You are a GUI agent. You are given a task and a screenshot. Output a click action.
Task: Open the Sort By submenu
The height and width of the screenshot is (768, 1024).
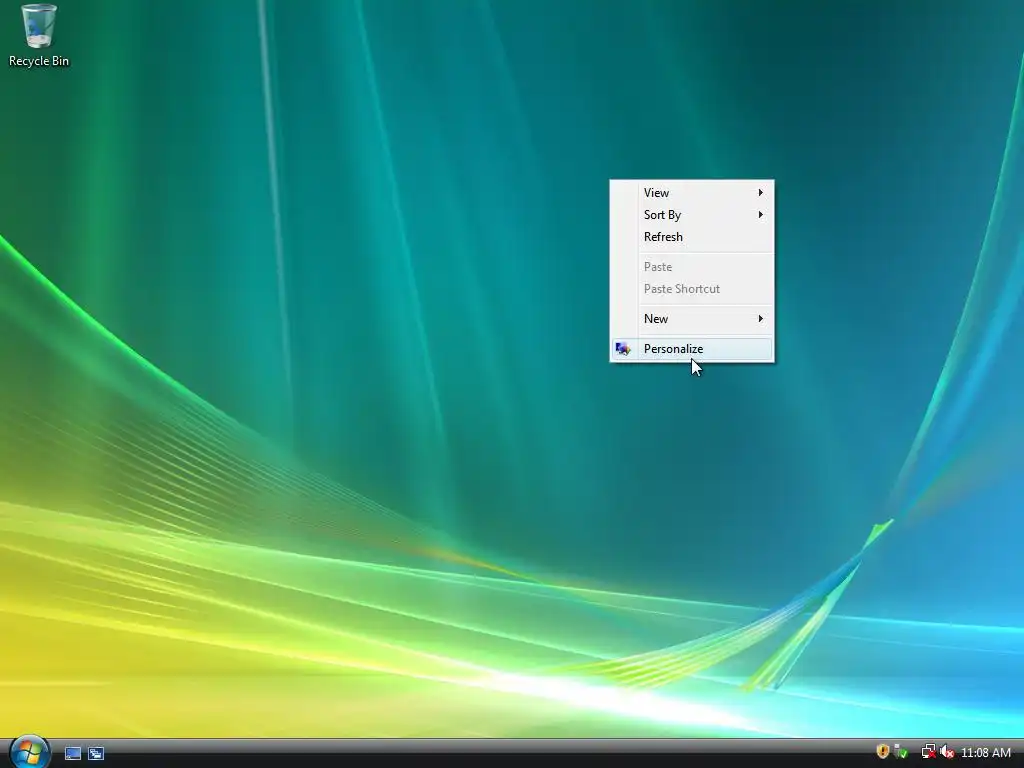[x=692, y=215]
